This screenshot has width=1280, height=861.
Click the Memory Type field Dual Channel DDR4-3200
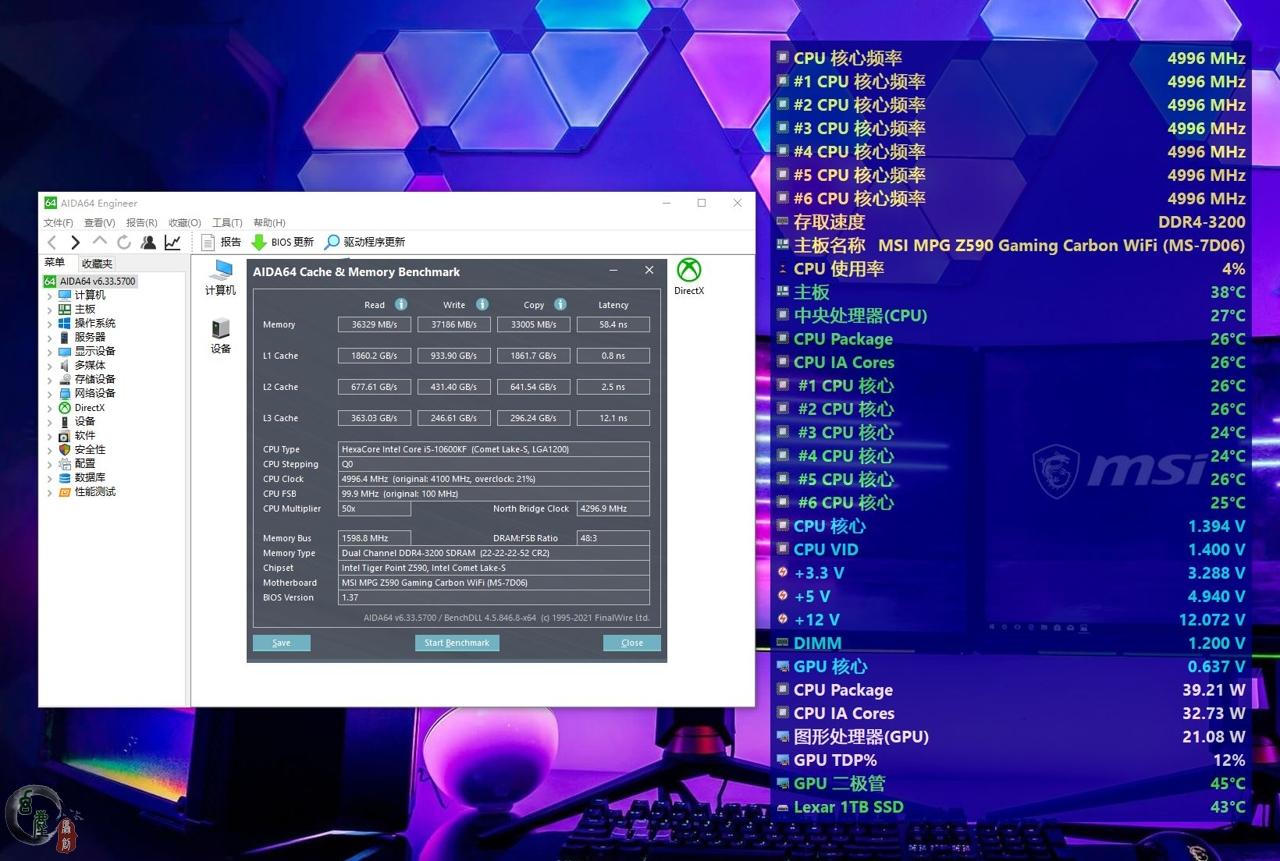tap(494, 553)
